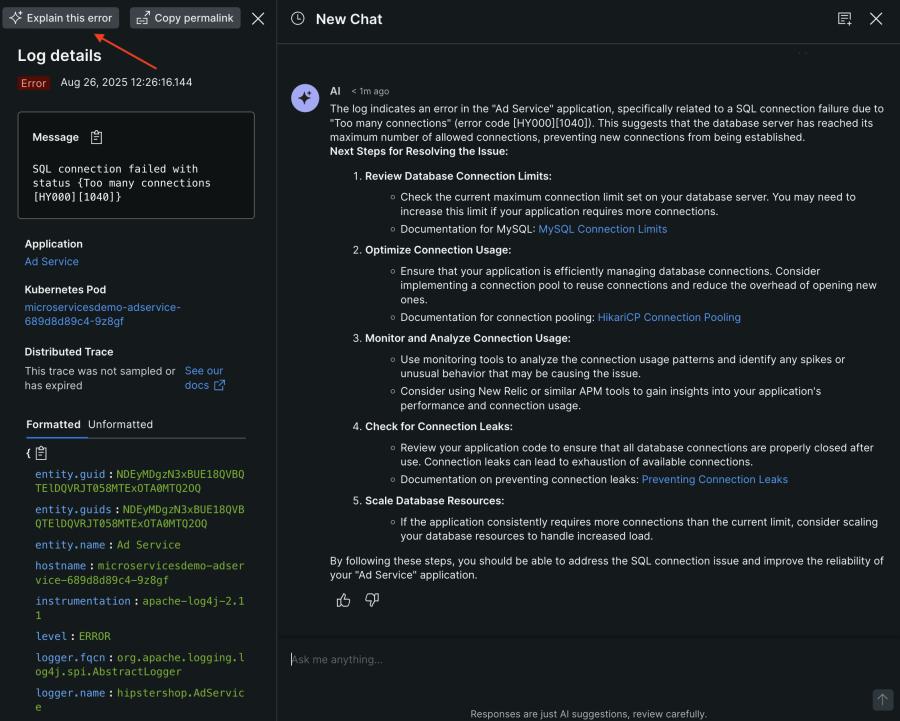Select the level attribute key

51,636
